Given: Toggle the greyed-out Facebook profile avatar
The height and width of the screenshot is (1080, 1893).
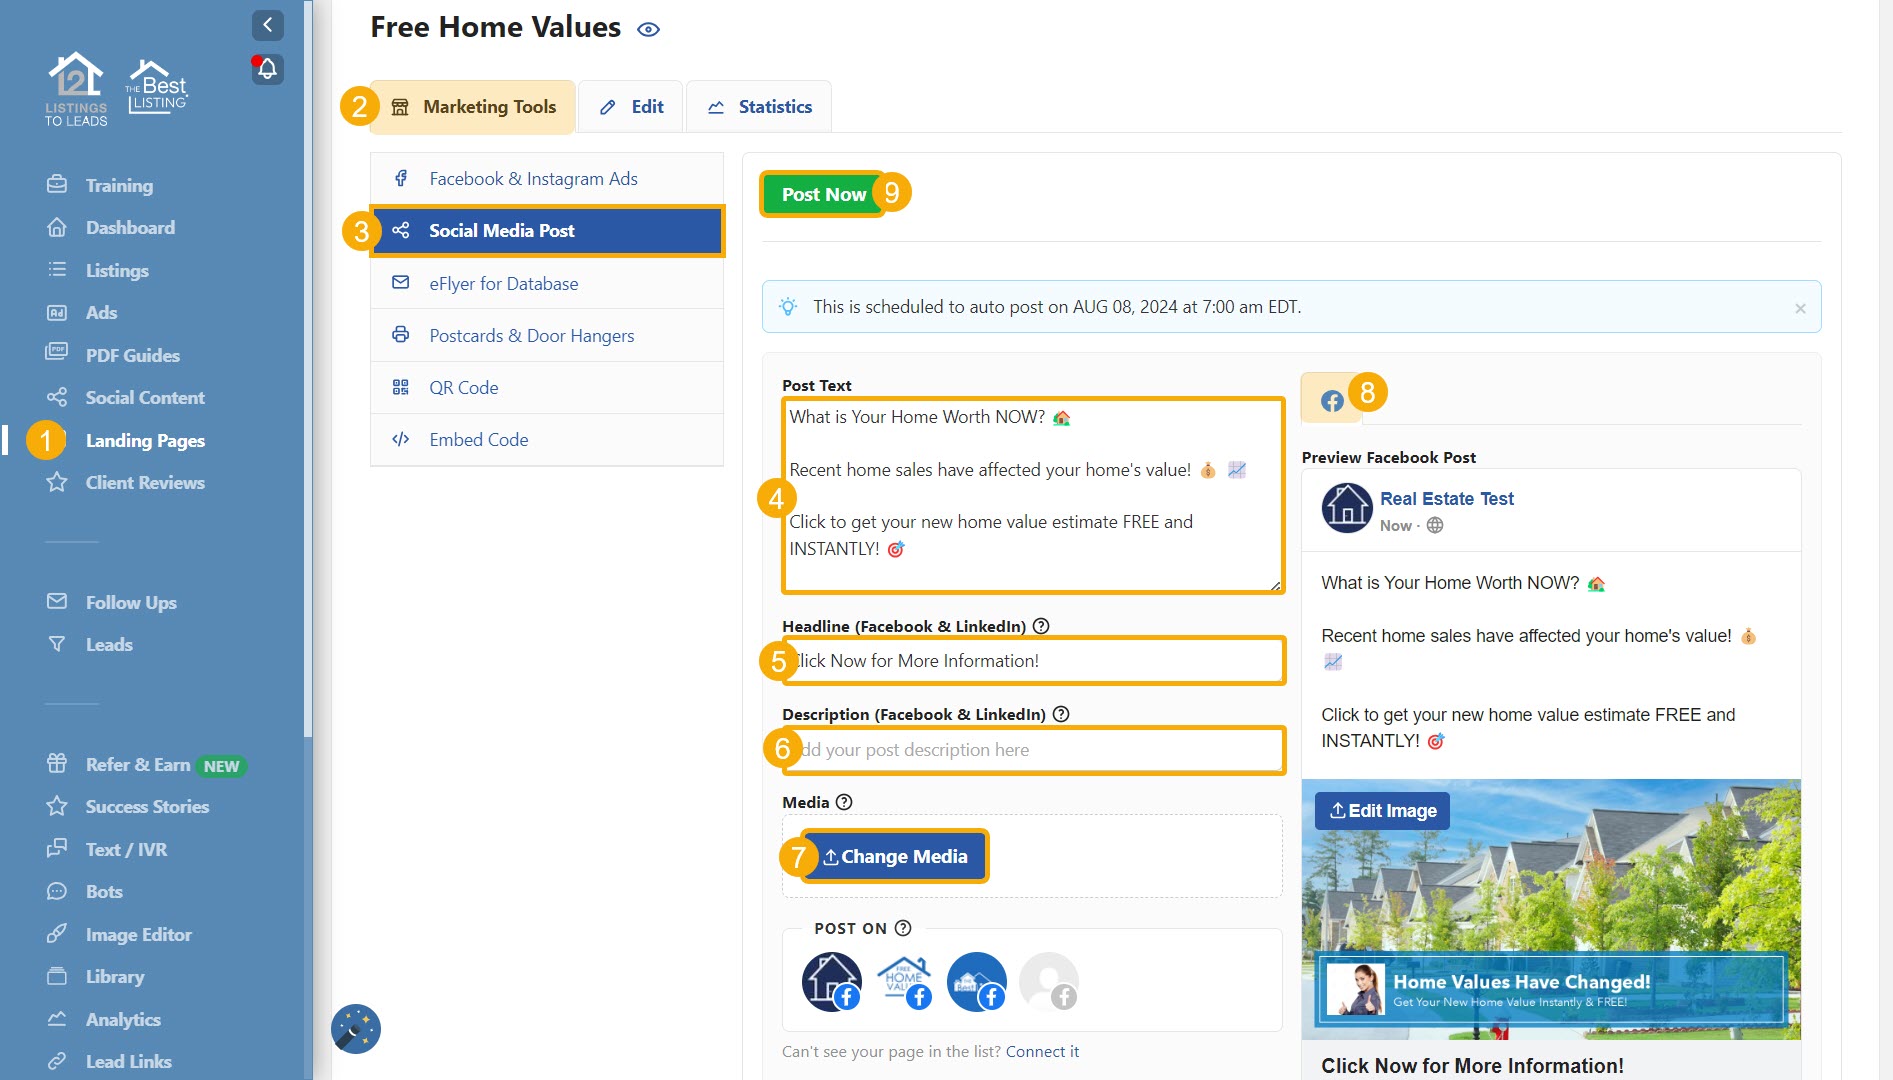Looking at the screenshot, I should pos(1048,981).
